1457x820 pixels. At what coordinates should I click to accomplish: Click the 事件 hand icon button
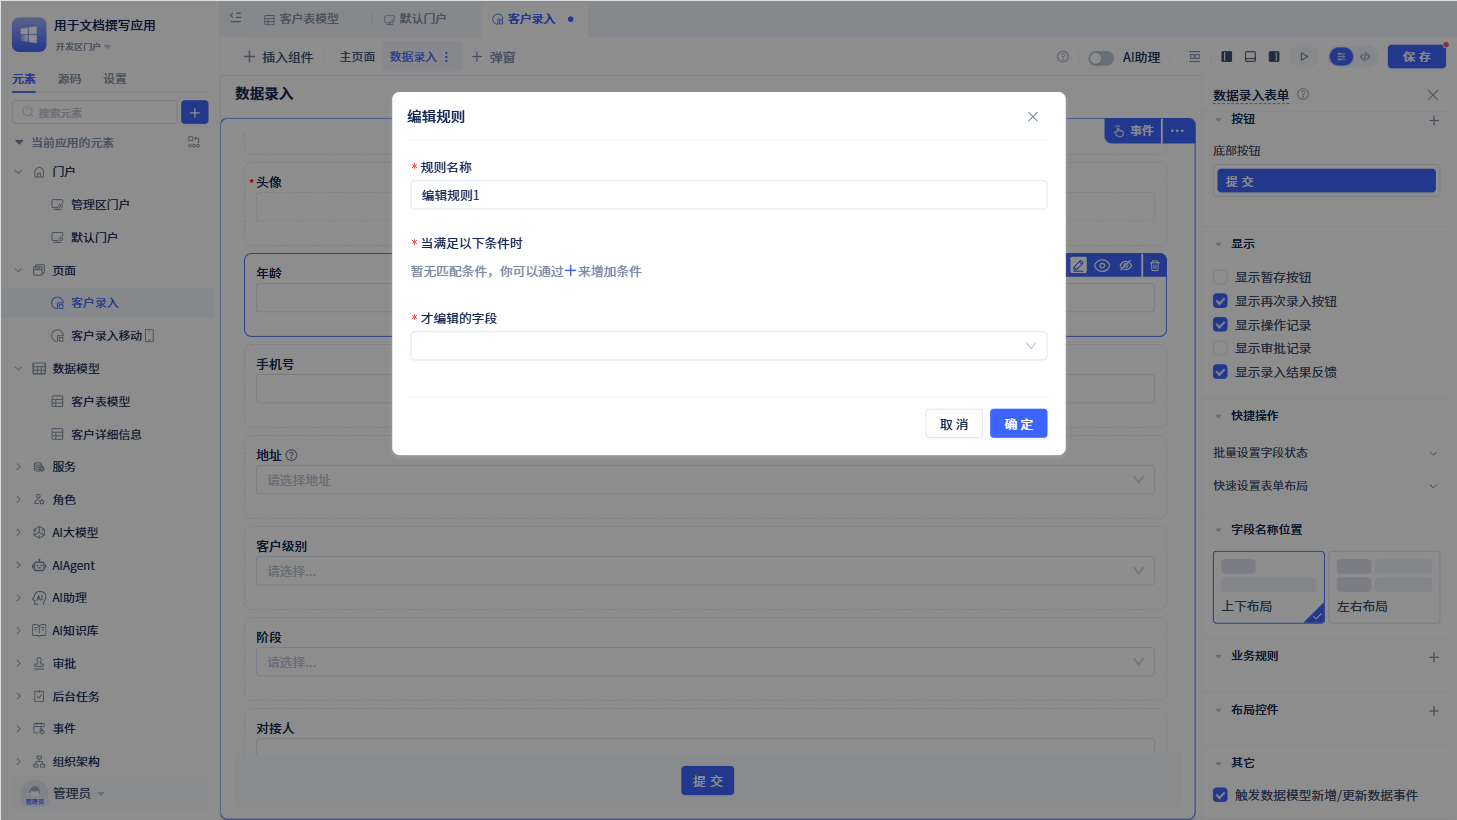(1133, 131)
